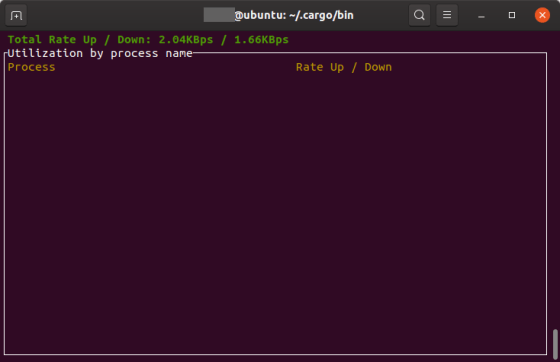This screenshot has height=362, width=560.
Task: Click the blank row directly beneath Process header
Action: point(275,81)
